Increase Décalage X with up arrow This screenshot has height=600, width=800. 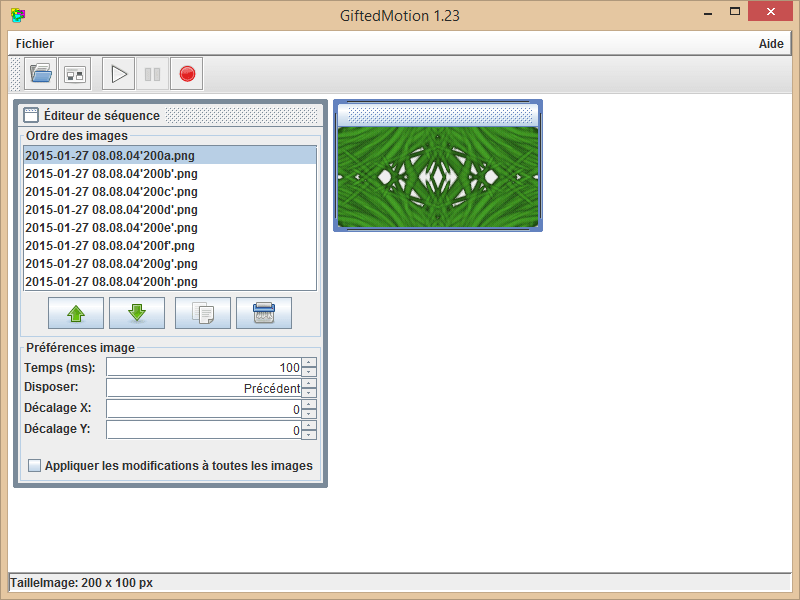point(309,404)
